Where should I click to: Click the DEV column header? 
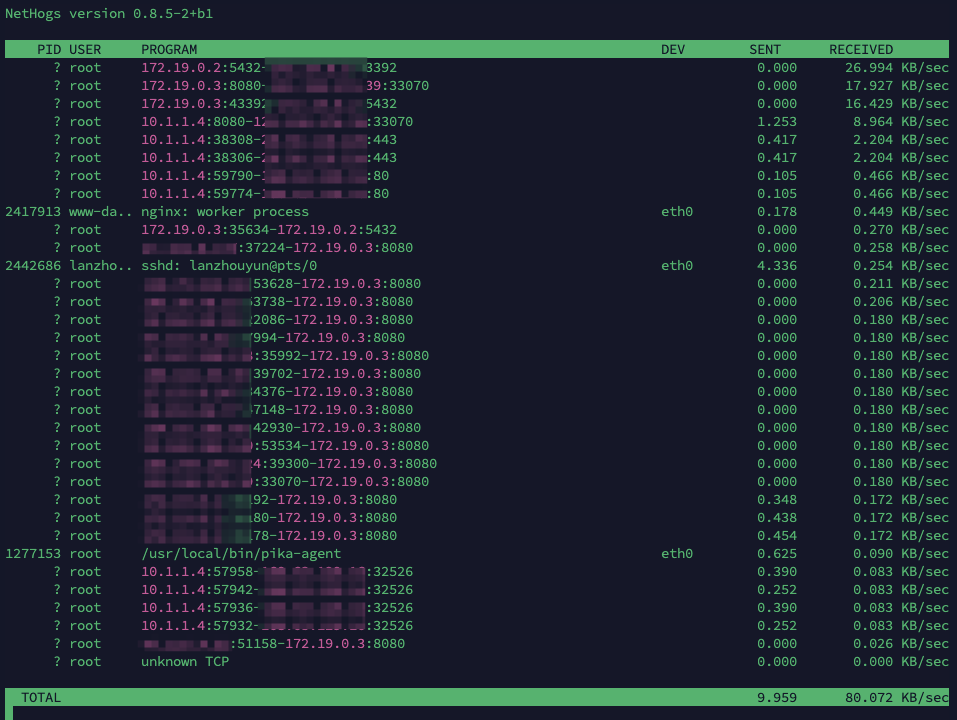click(x=673, y=49)
